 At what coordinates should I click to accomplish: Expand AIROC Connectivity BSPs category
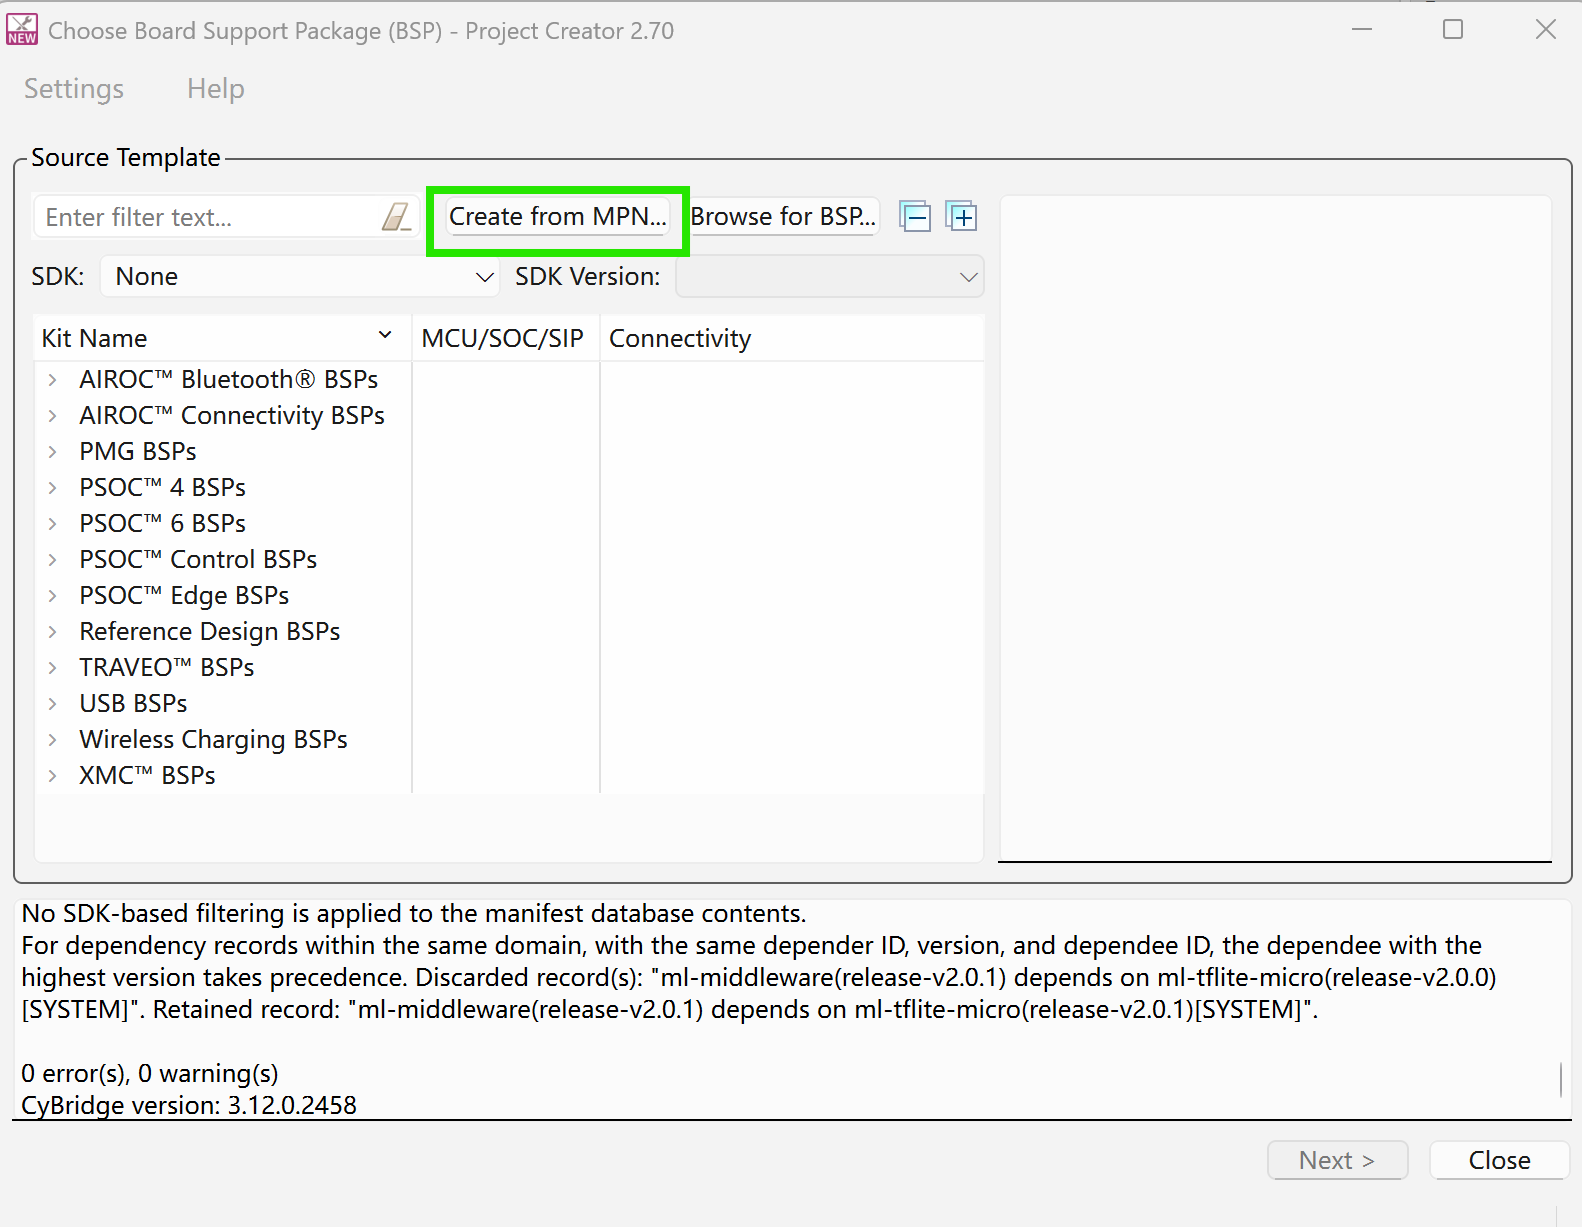(52, 416)
